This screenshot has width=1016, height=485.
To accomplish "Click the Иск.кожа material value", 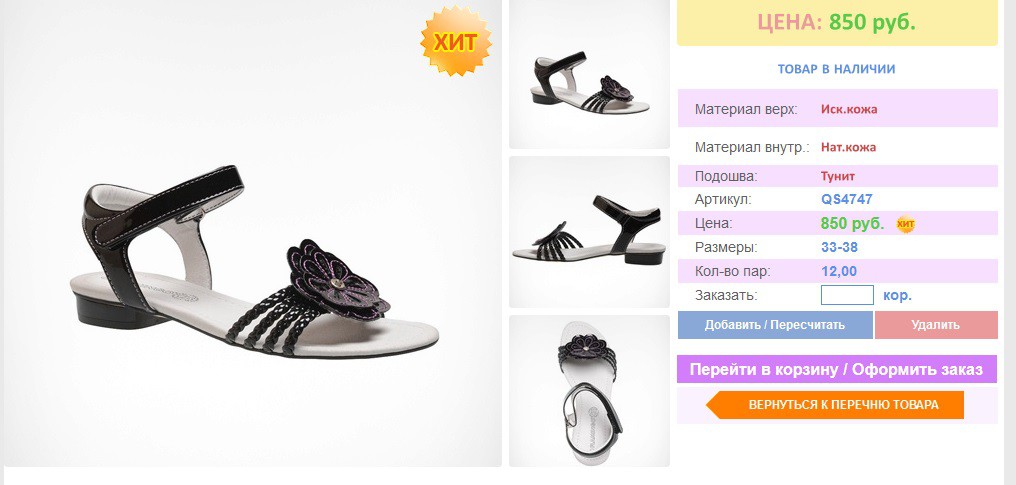I will [849, 109].
